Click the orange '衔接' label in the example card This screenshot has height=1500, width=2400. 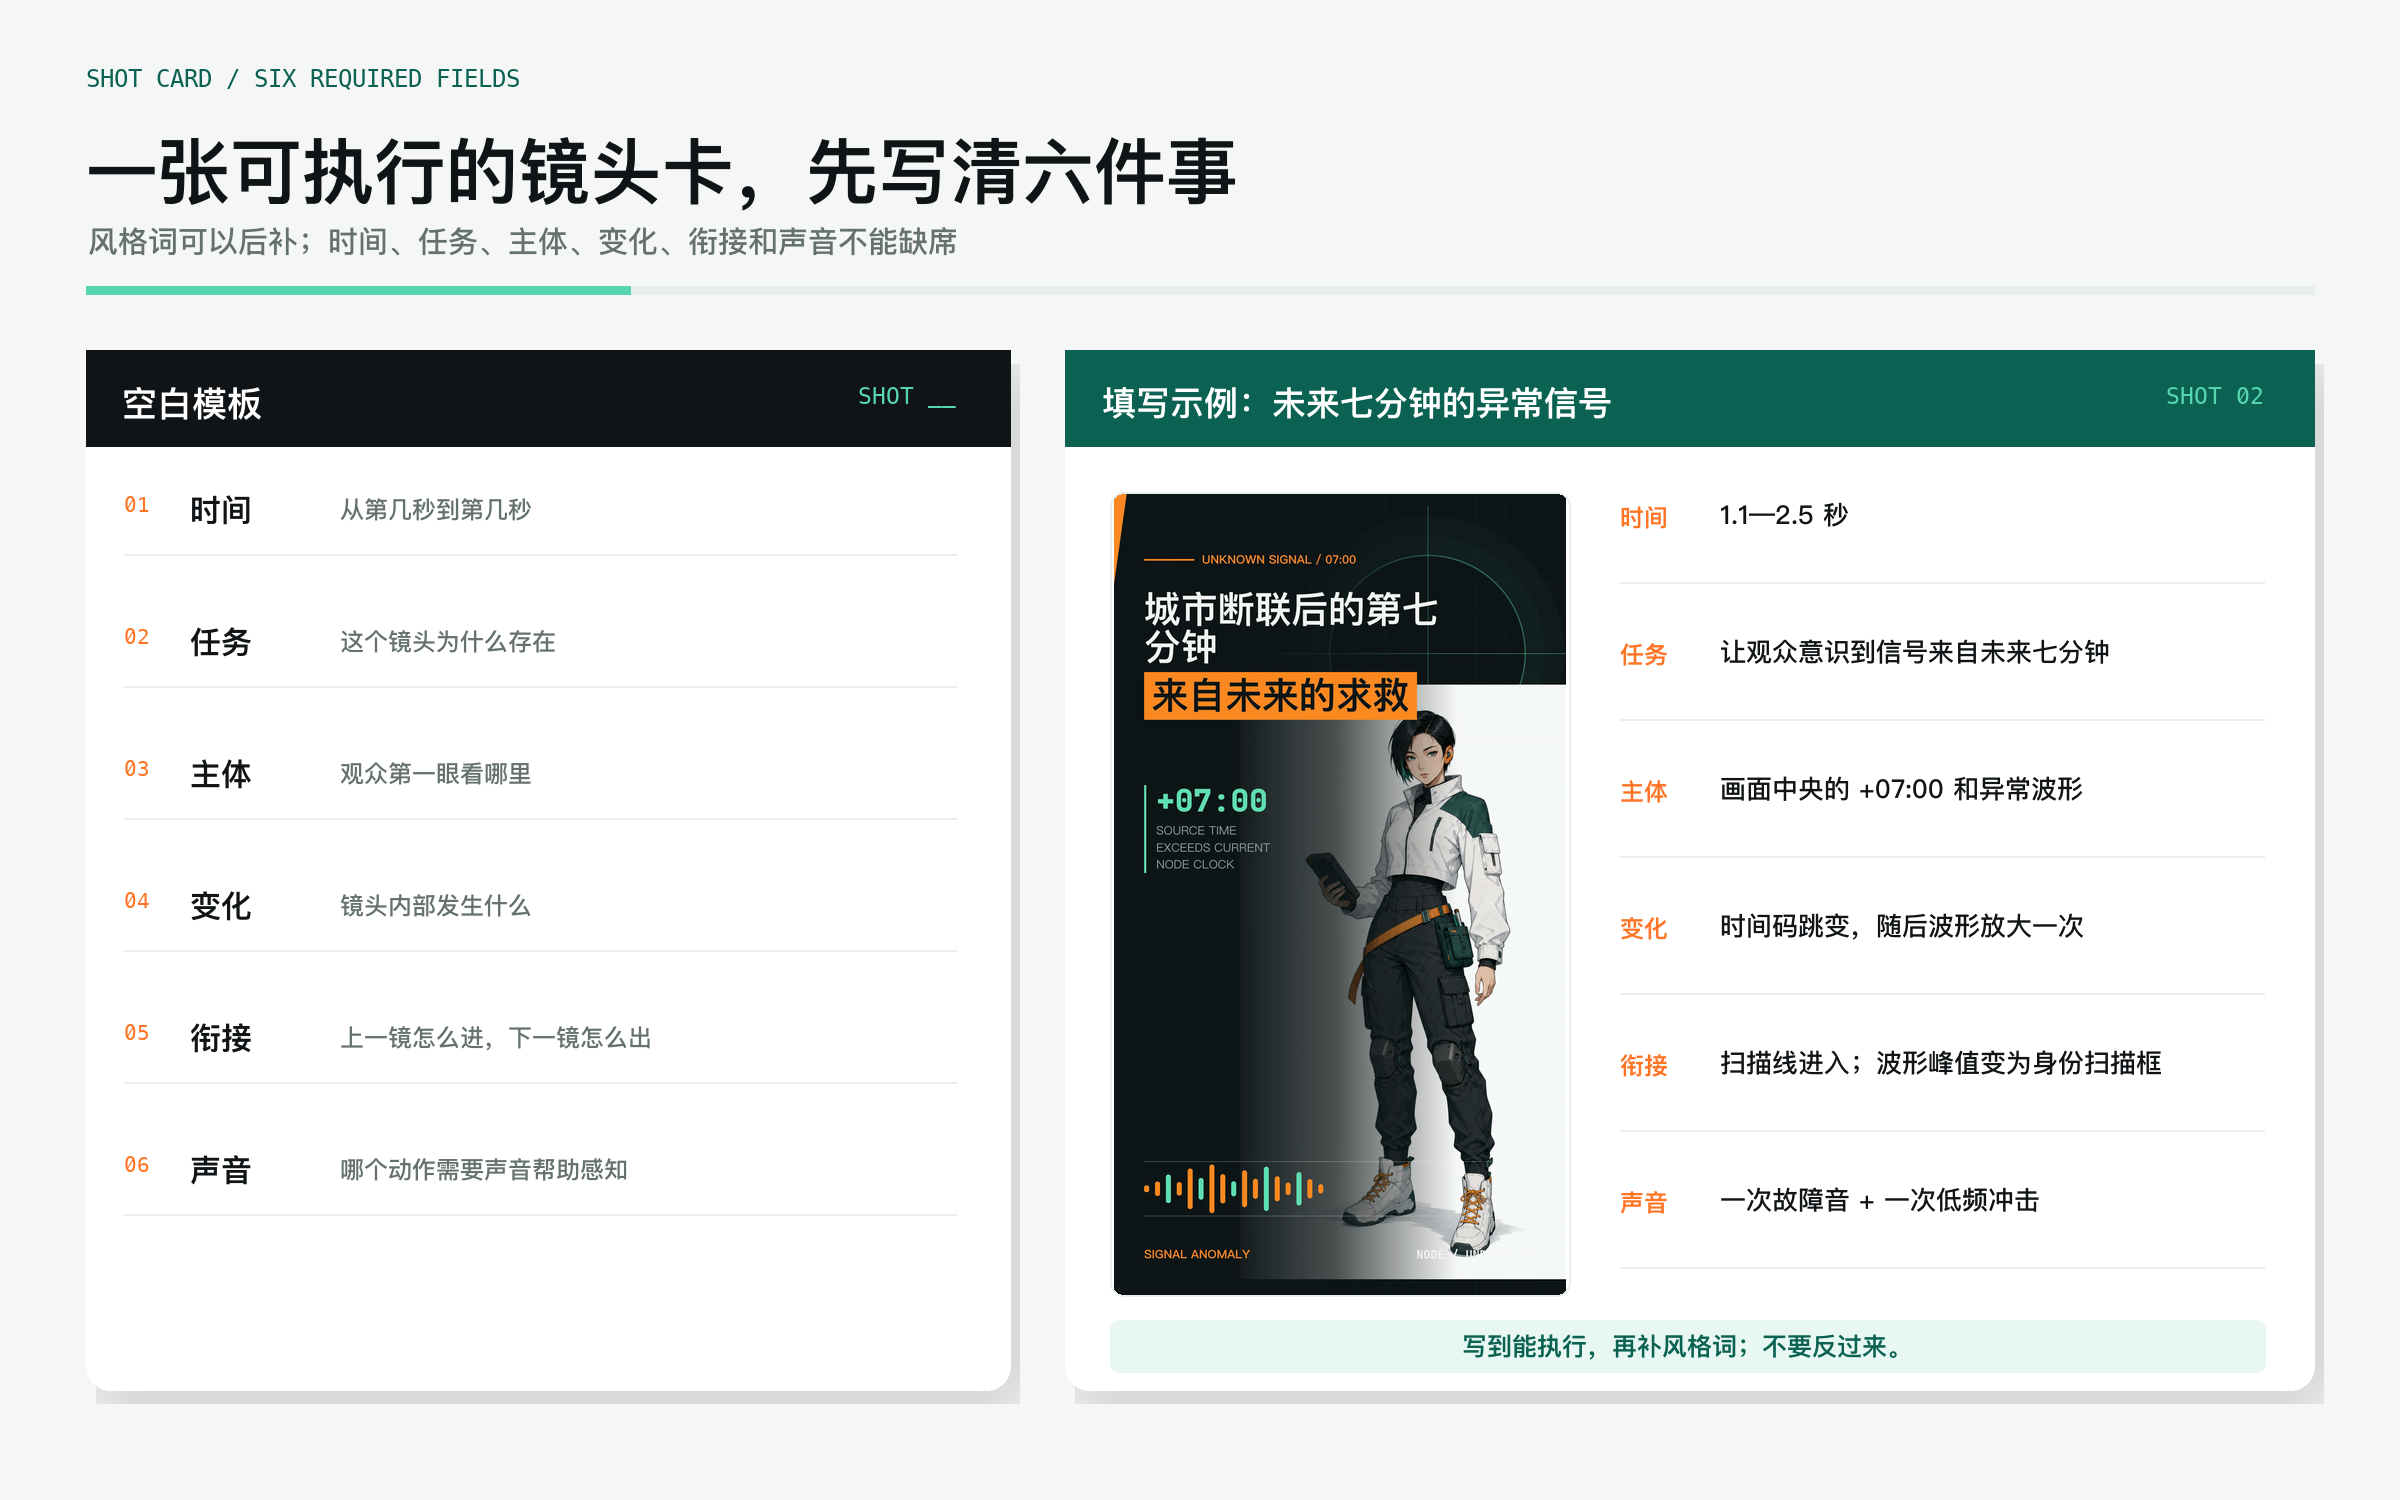click(x=1644, y=1066)
